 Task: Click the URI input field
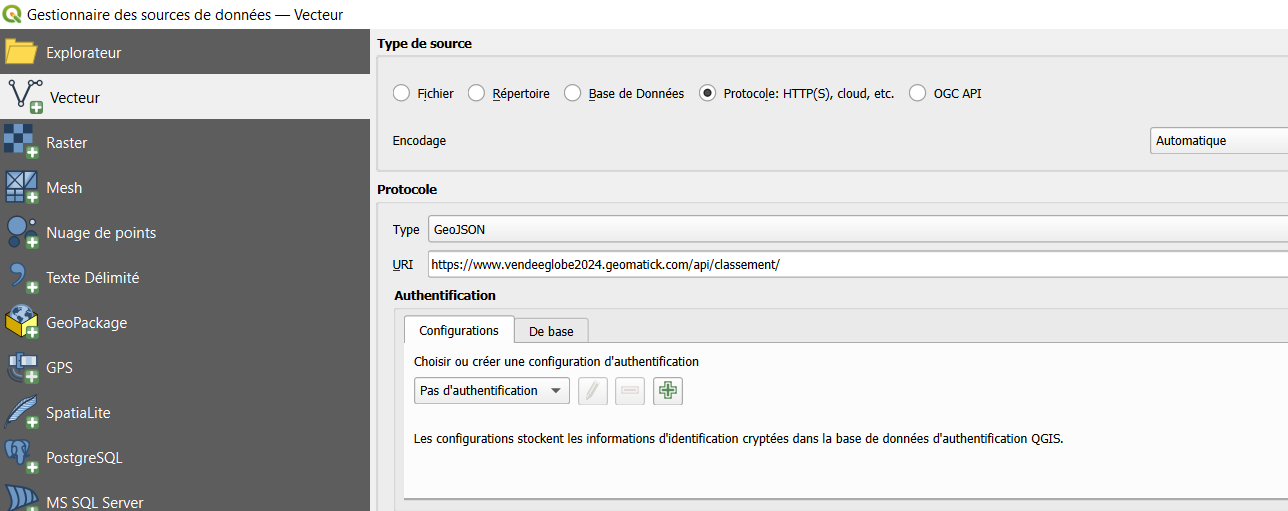click(858, 264)
